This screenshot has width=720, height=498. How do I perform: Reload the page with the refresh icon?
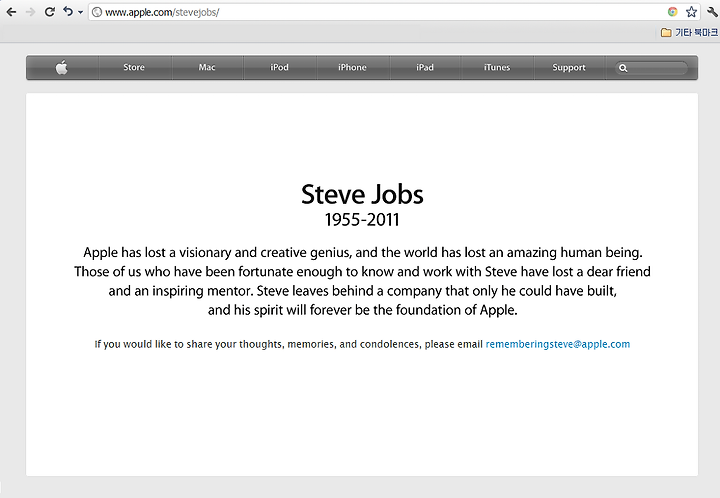click(x=50, y=12)
